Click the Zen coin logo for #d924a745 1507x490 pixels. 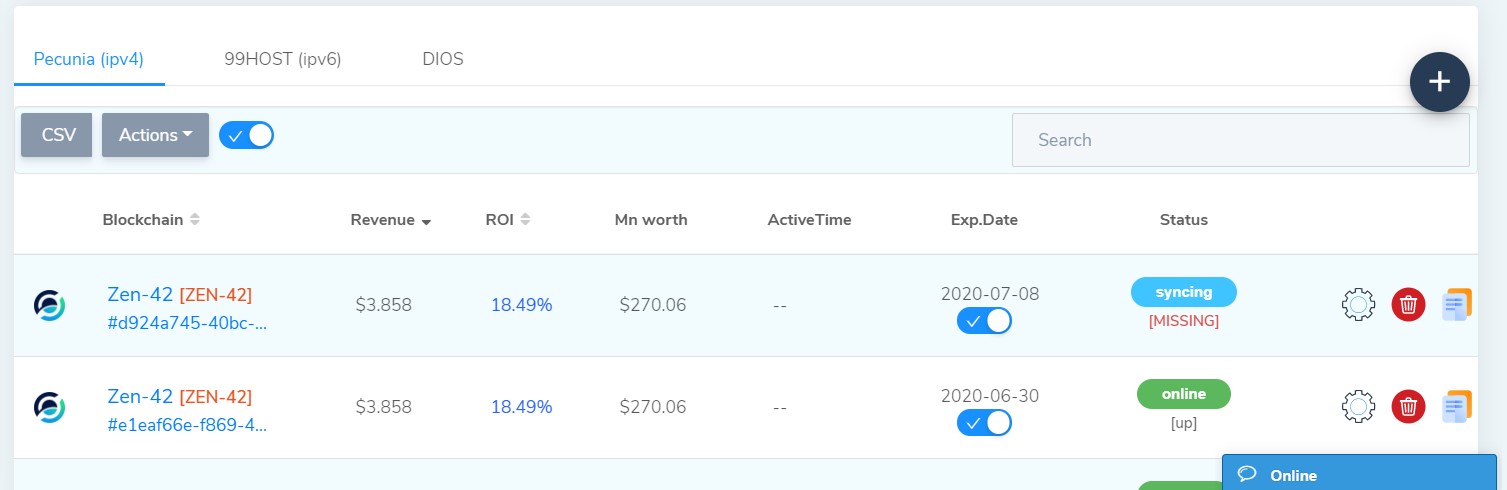[x=49, y=305]
